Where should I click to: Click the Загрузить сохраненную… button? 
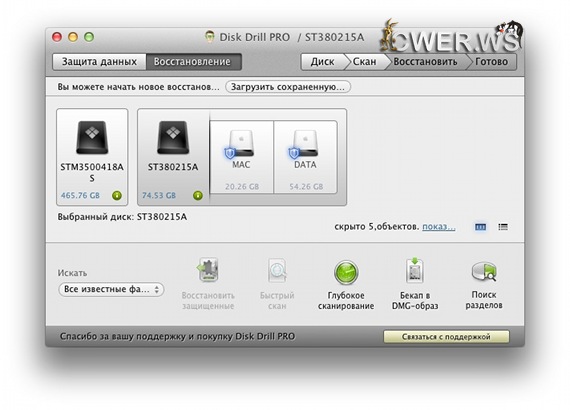pyautogui.click(x=288, y=87)
